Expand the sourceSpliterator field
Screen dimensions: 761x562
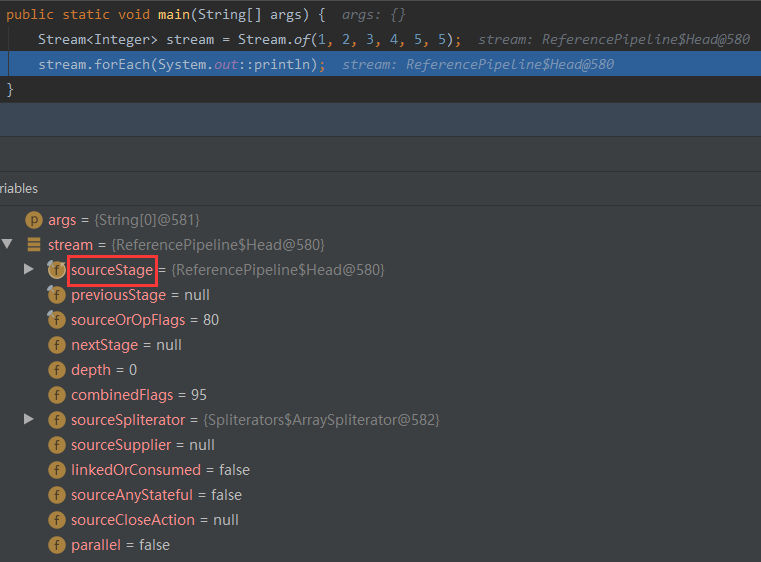coord(29,419)
